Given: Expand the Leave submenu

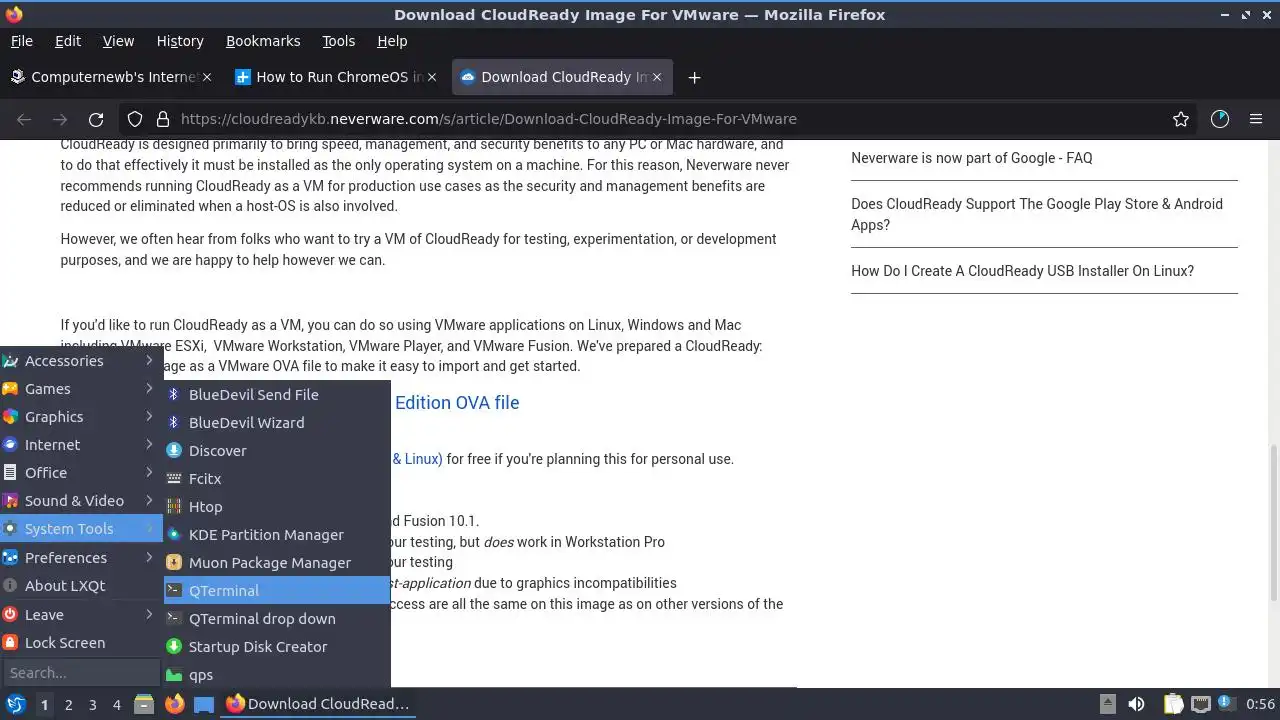Looking at the screenshot, I should point(81,614).
